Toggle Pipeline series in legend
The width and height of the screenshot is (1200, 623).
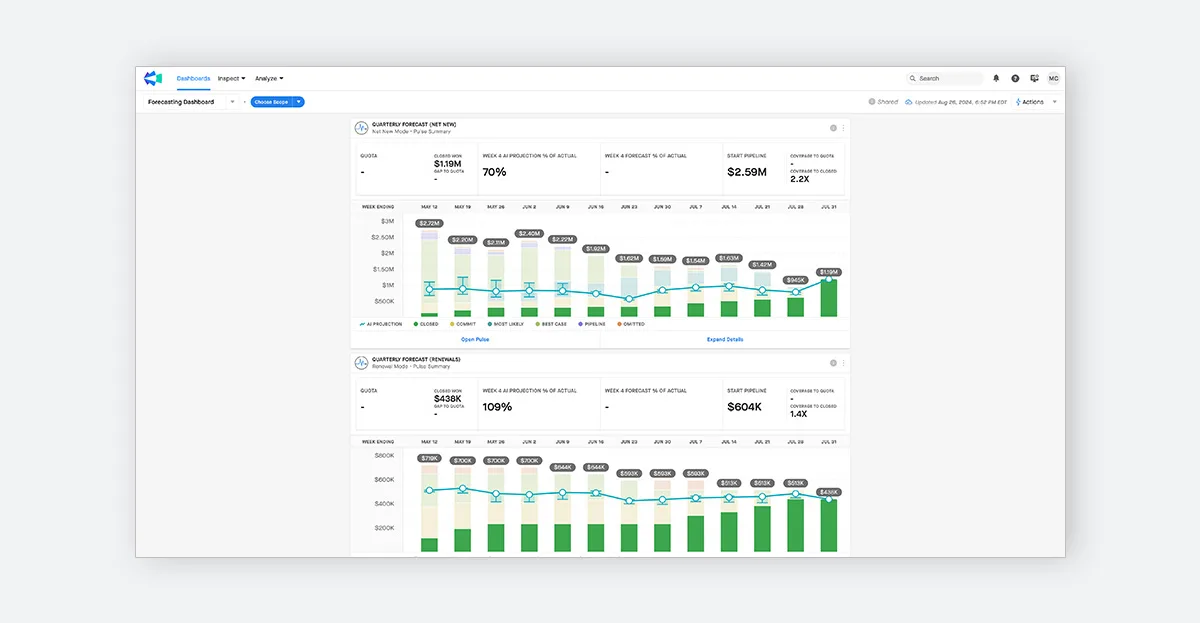tap(593, 324)
